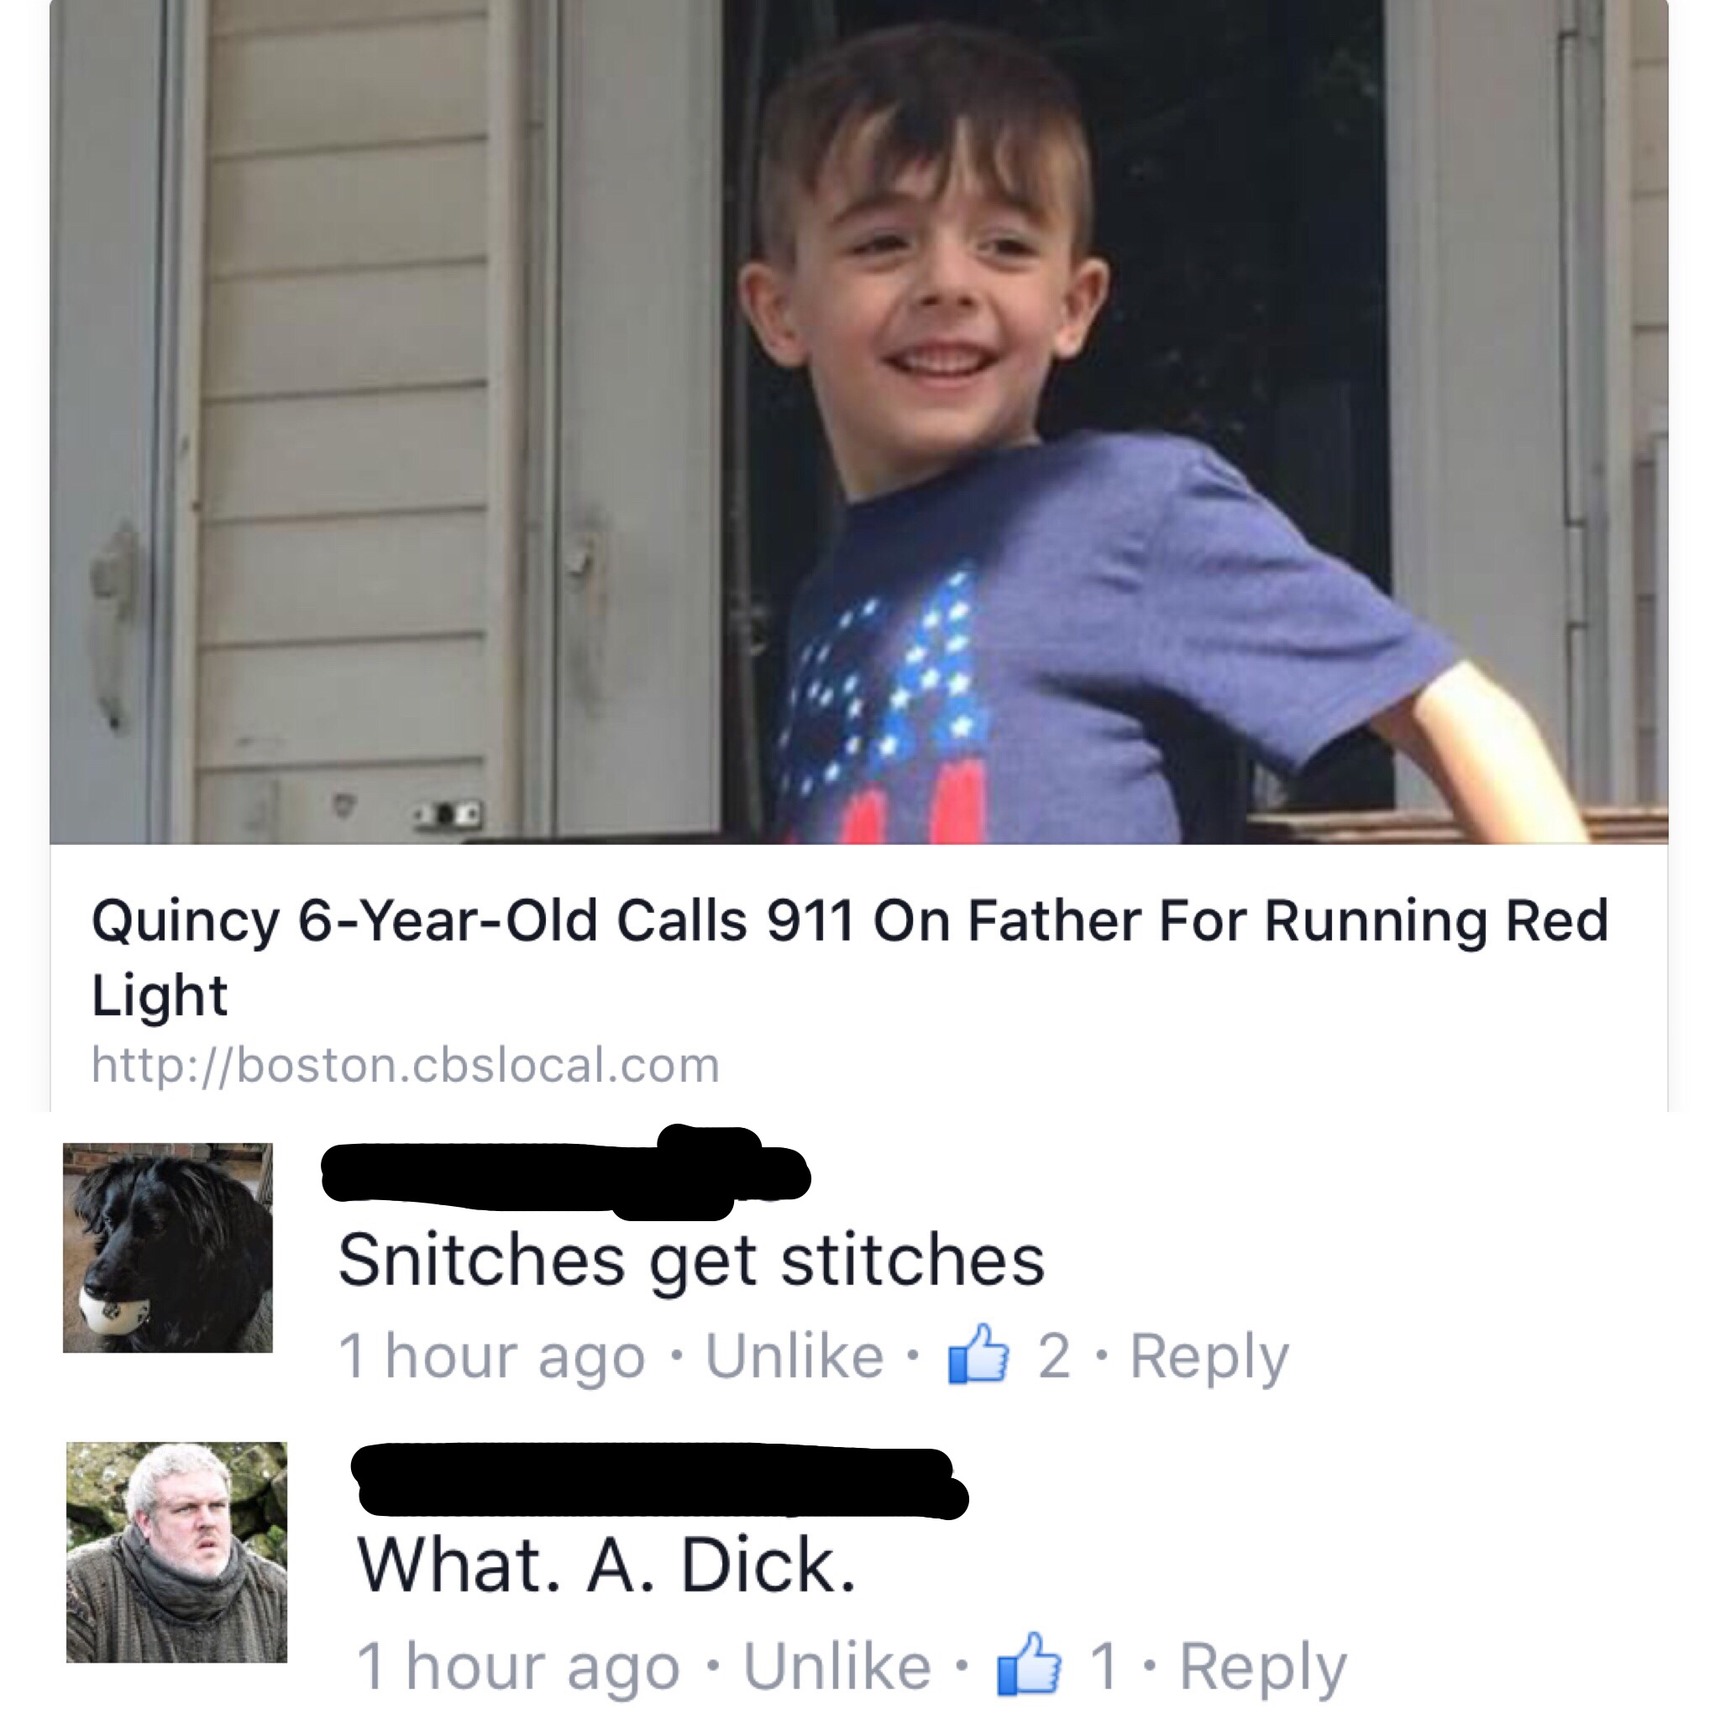Open the article photo of the smiling boy
Image resolution: width=1720 pixels, height=1720 pixels.
click(858, 421)
